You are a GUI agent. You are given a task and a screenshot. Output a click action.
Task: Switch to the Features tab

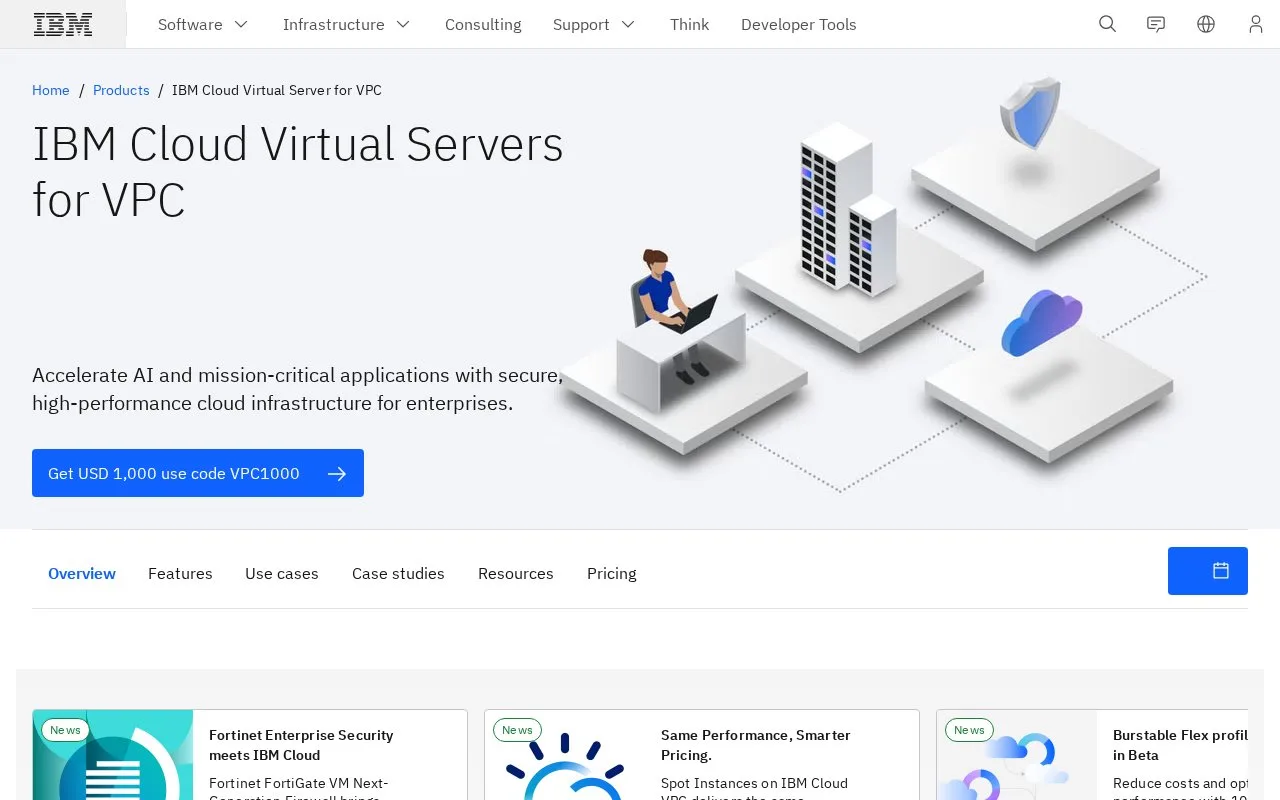click(x=180, y=573)
